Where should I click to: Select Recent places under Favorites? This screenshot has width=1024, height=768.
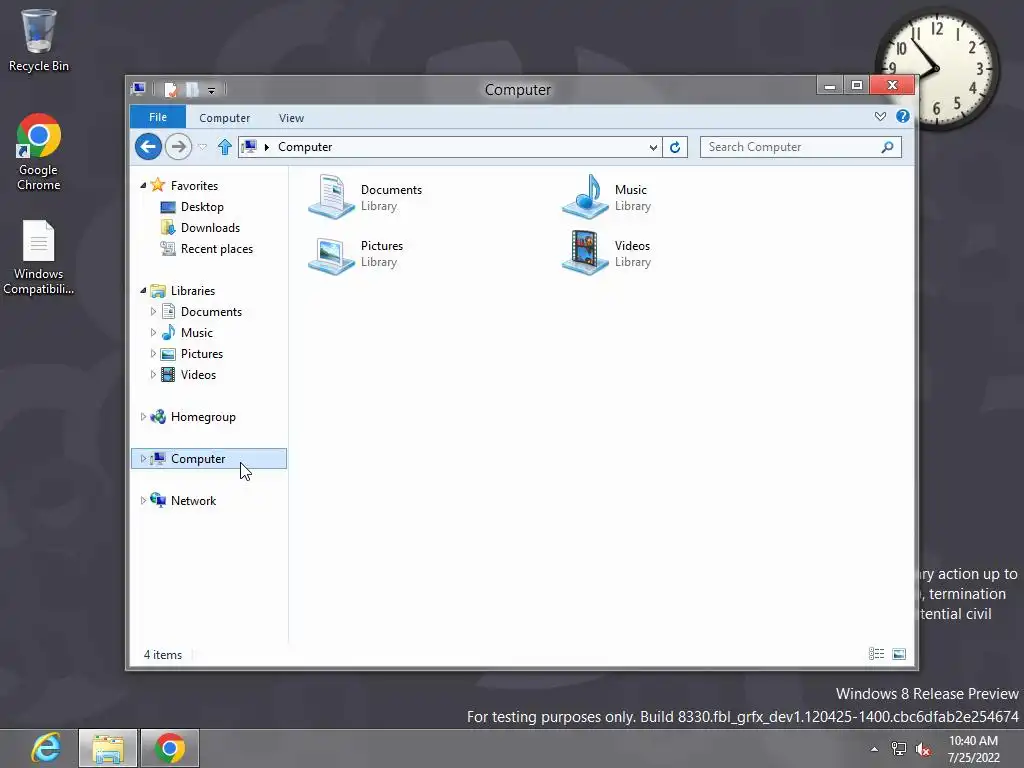(217, 248)
